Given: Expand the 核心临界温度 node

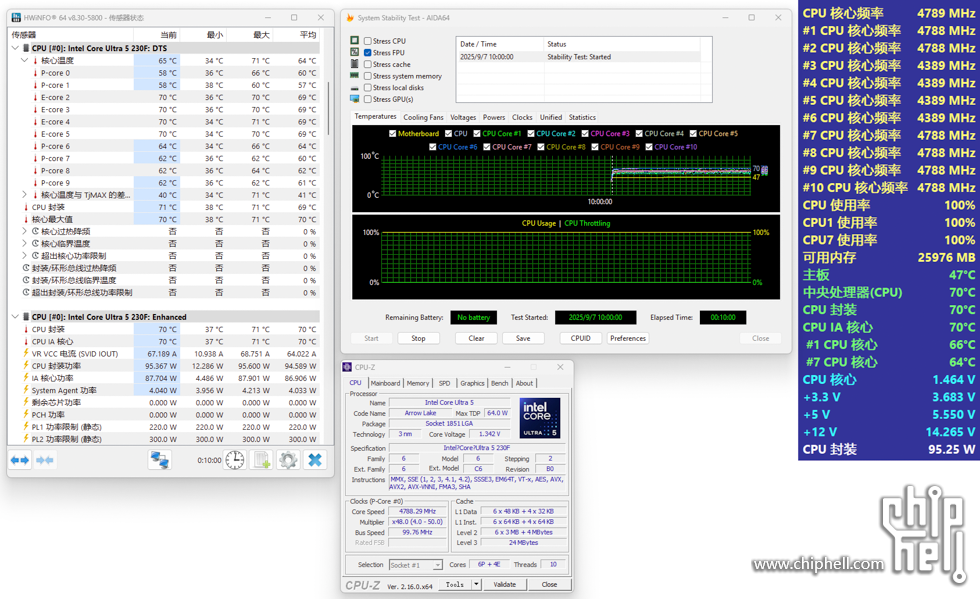Looking at the screenshot, I should [24, 243].
